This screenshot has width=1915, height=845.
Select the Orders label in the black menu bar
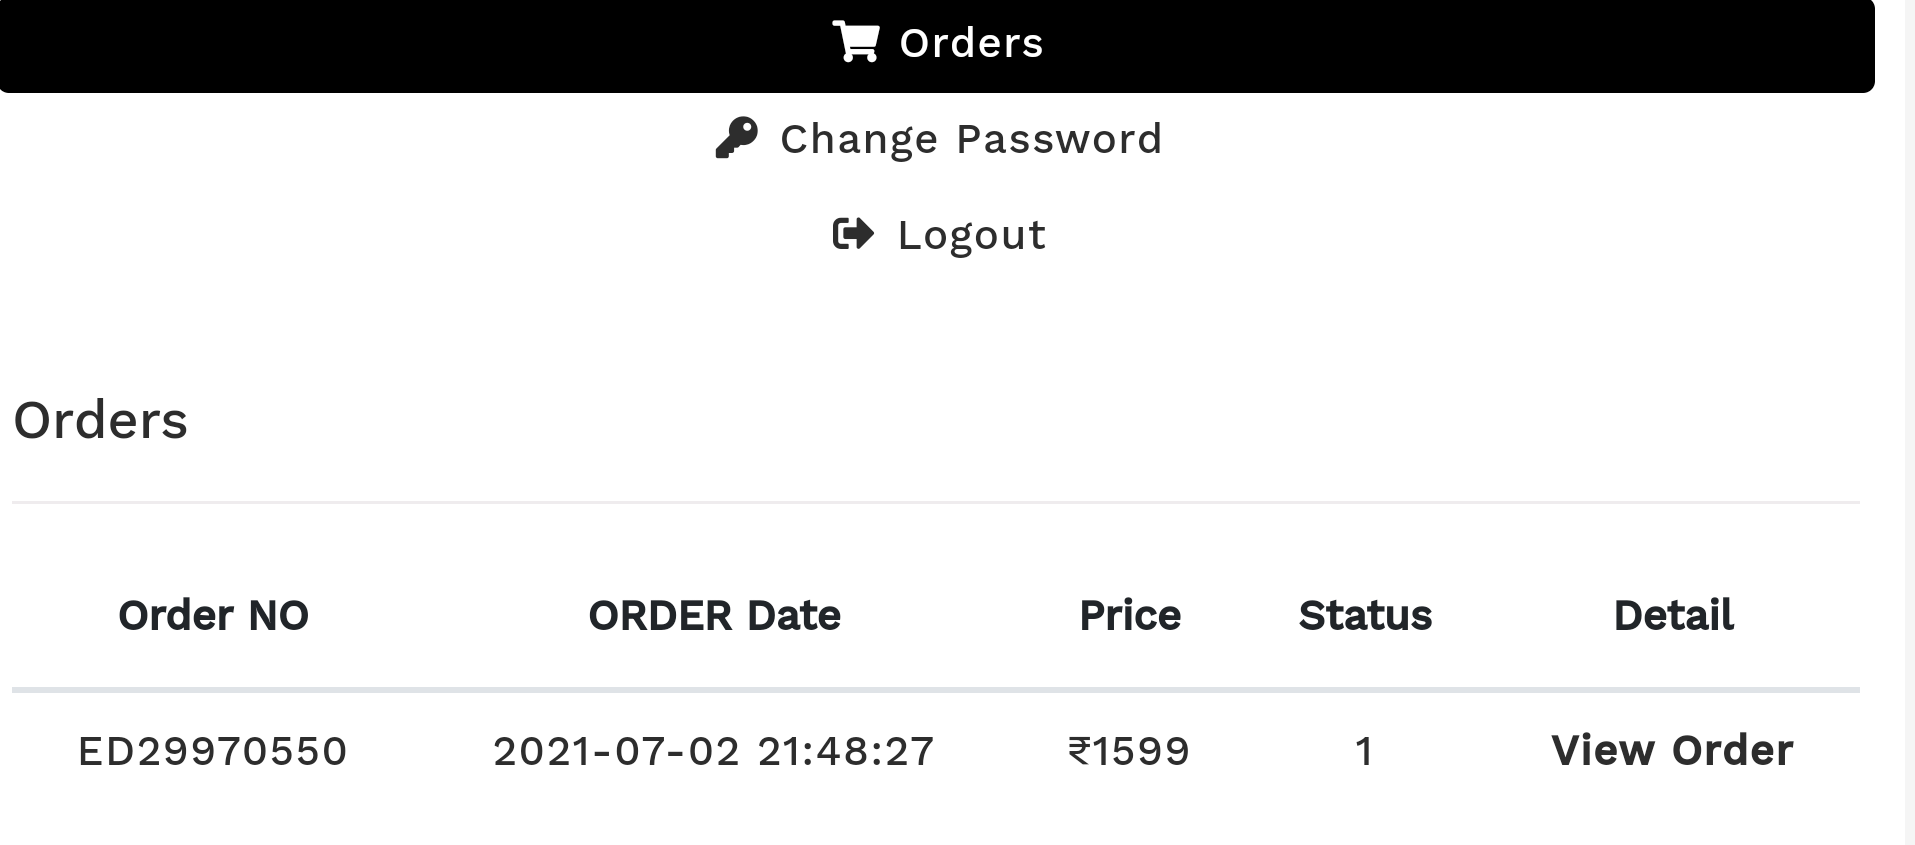pyautogui.click(x=971, y=43)
